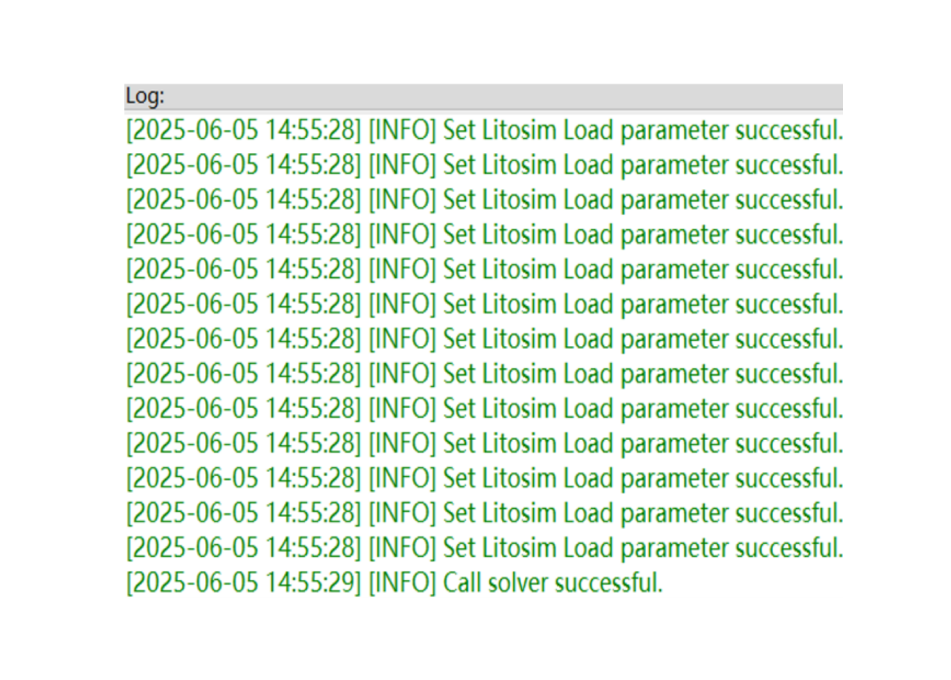Image resolution: width=951 pixels, height=680 pixels.
Task: Click the [INFO] tag on Call solver line
Action: [x=402, y=583]
